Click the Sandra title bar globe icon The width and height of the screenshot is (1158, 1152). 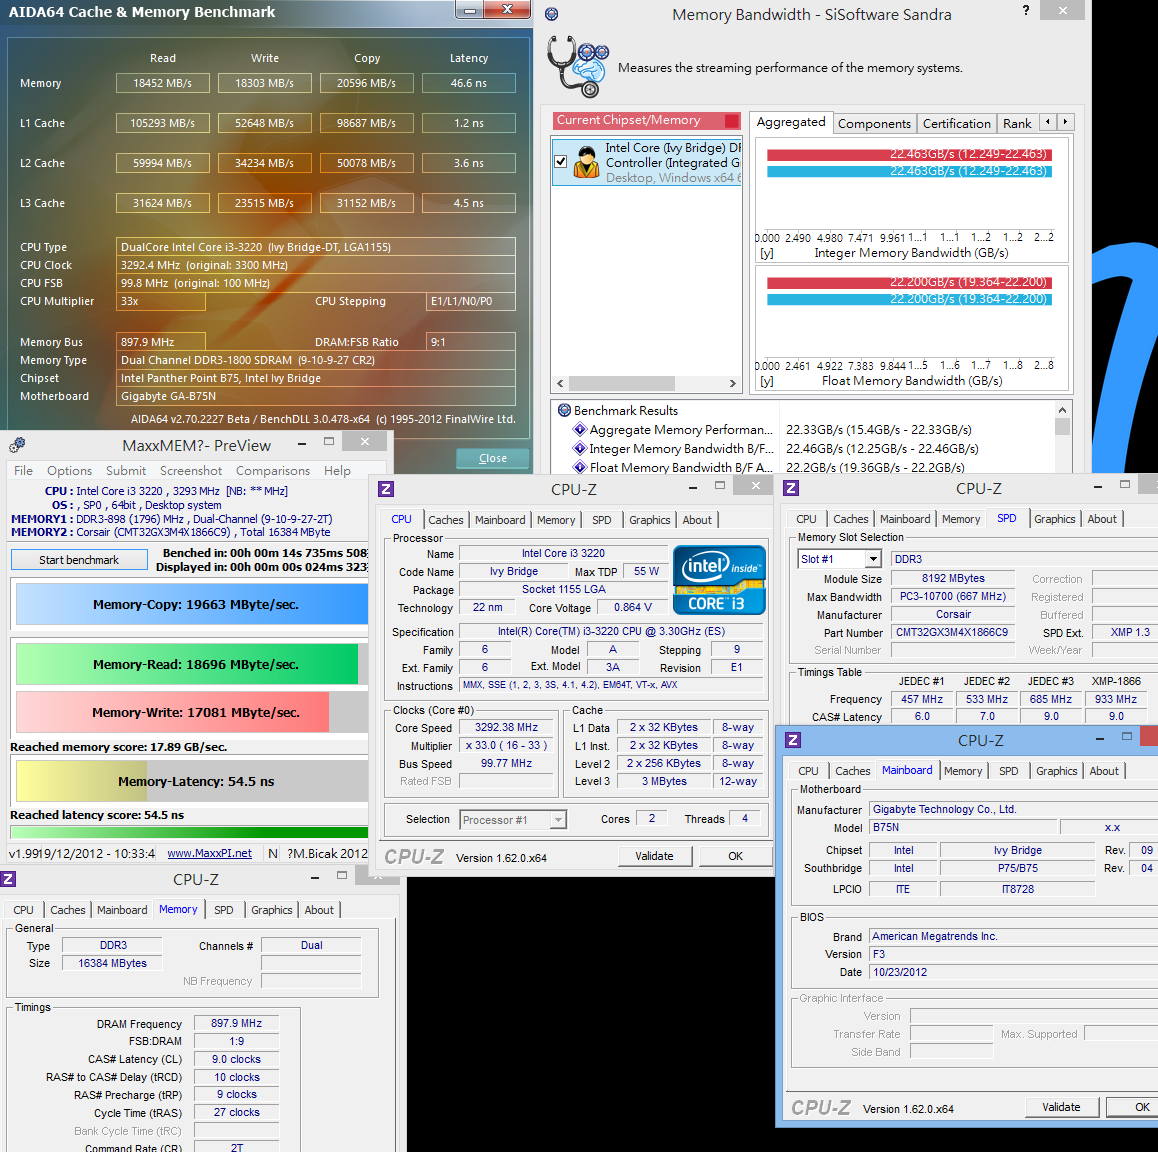552,14
